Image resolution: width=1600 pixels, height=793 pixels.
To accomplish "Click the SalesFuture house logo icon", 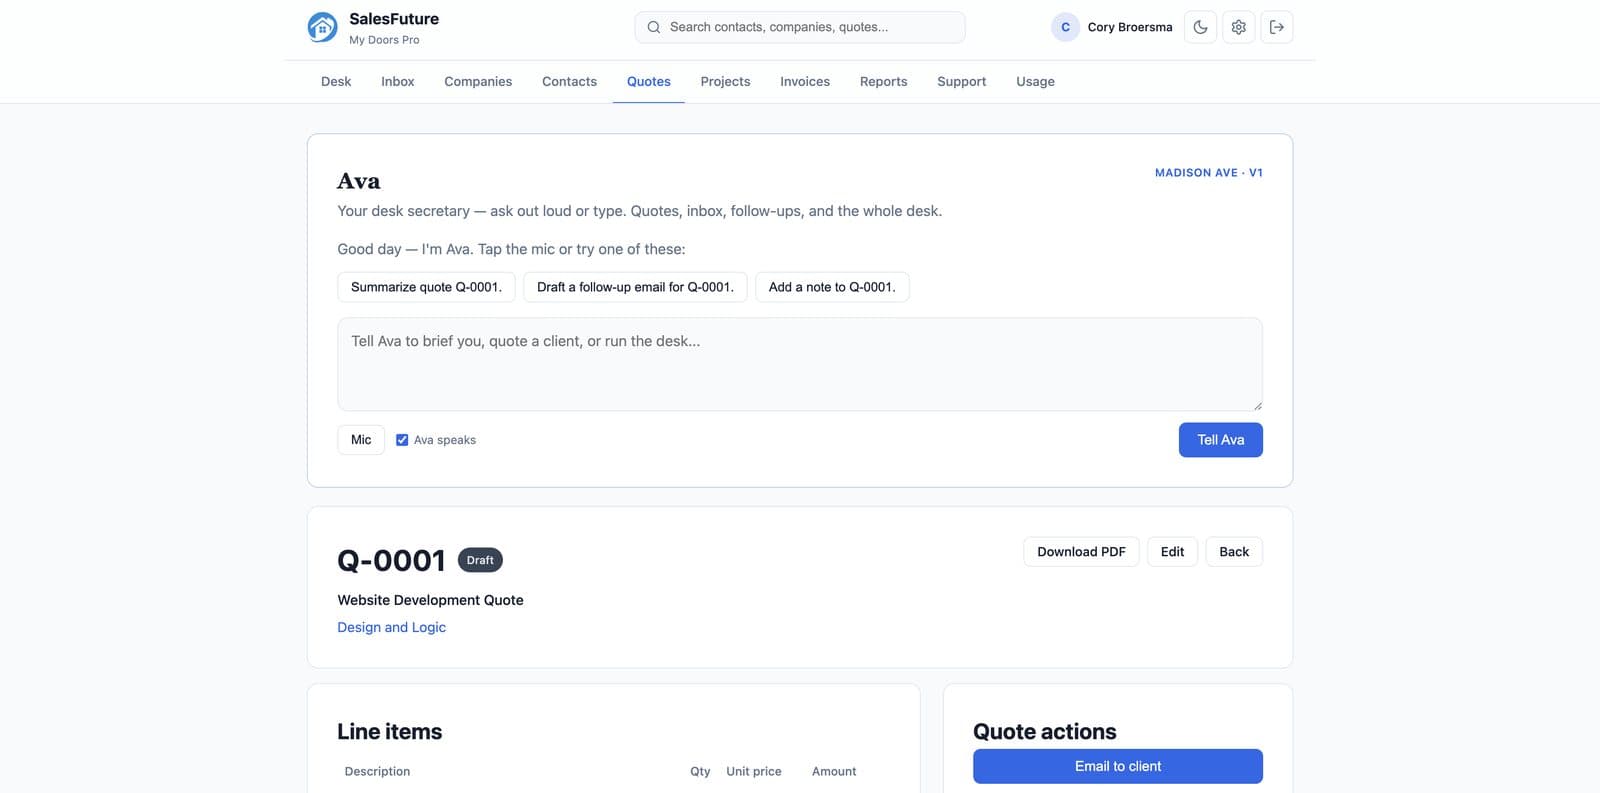I will click(322, 27).
